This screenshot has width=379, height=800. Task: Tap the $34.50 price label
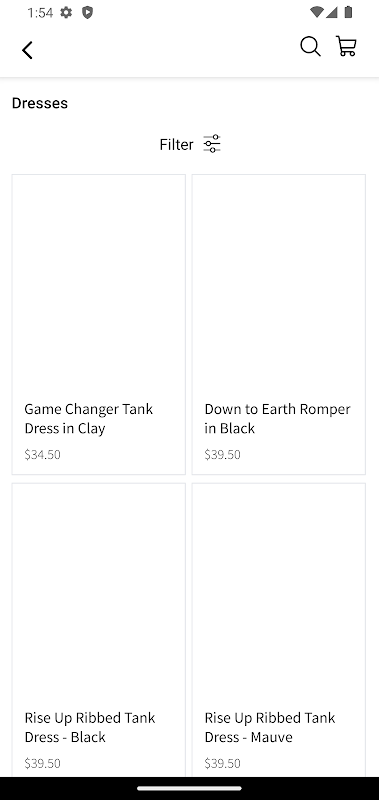[x=42, y=454]
